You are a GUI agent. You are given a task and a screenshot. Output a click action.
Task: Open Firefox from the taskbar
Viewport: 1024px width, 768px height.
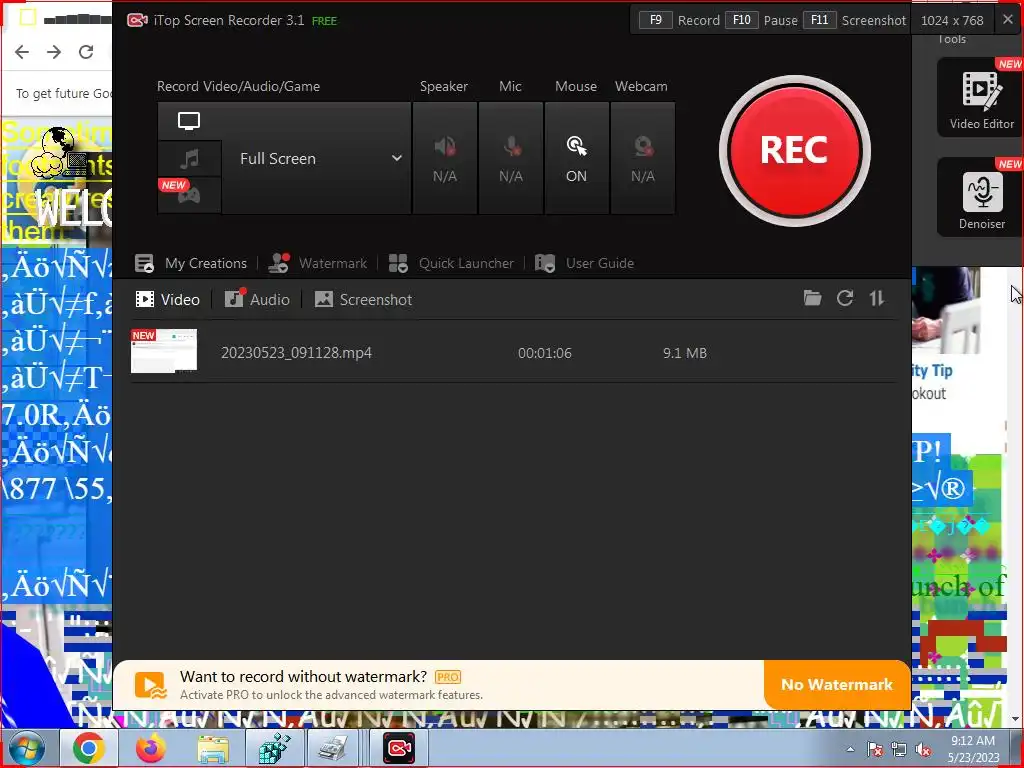(150, 748)
